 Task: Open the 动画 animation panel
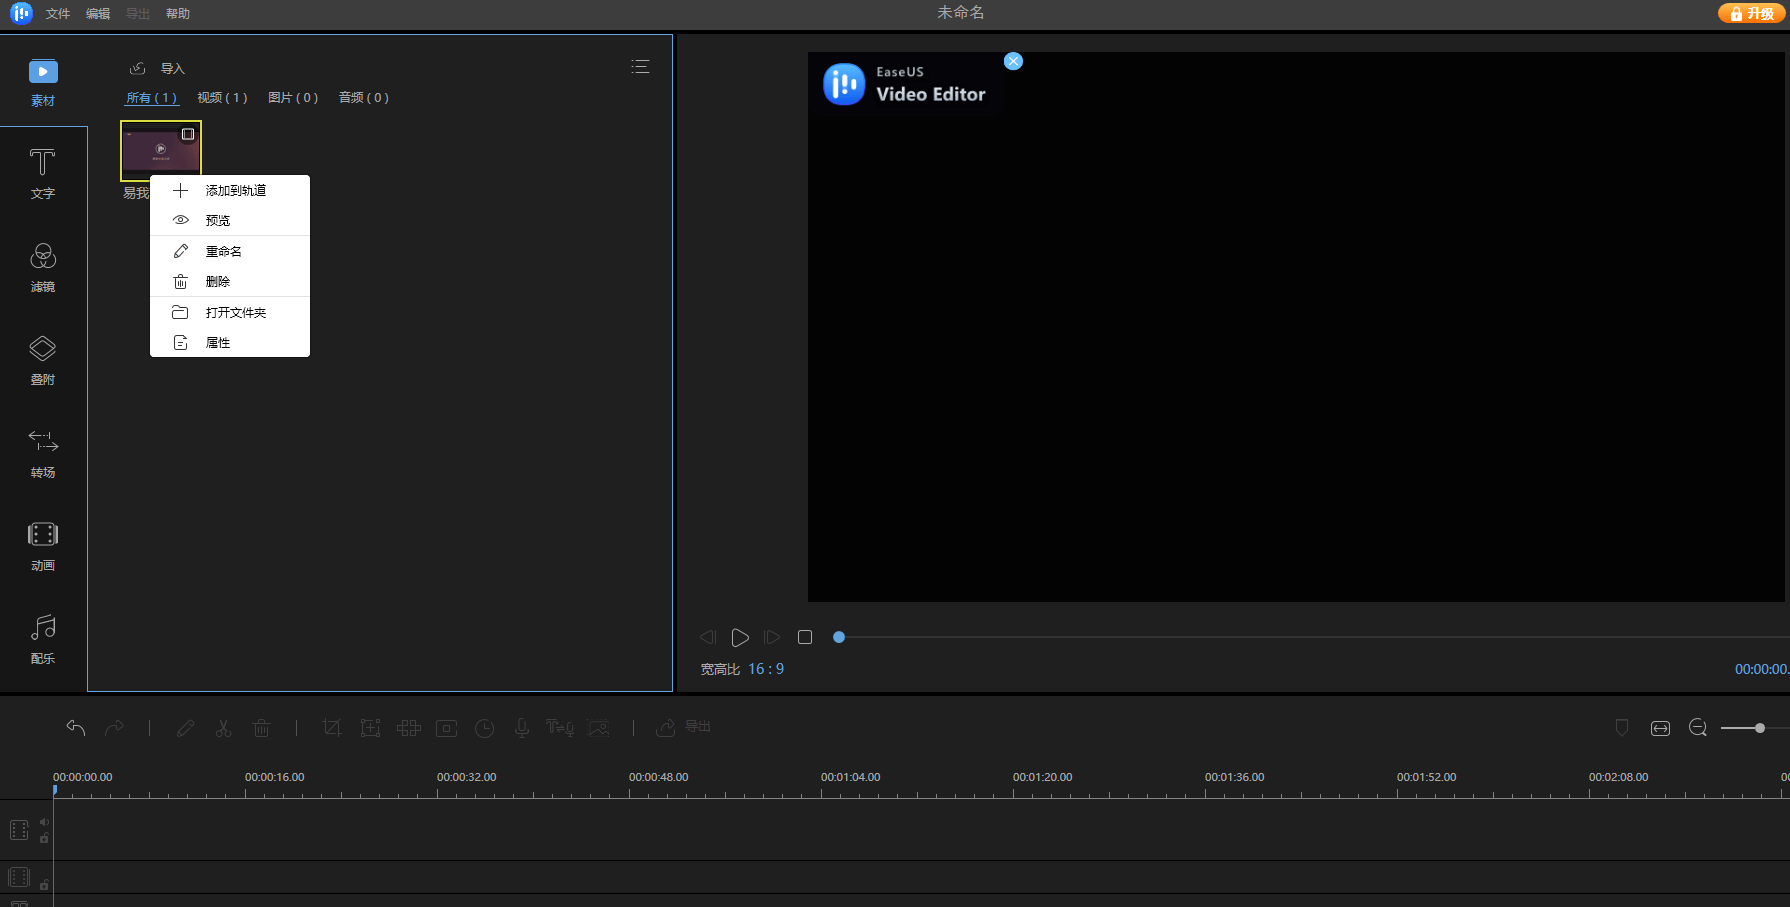(x=42, y=546)
